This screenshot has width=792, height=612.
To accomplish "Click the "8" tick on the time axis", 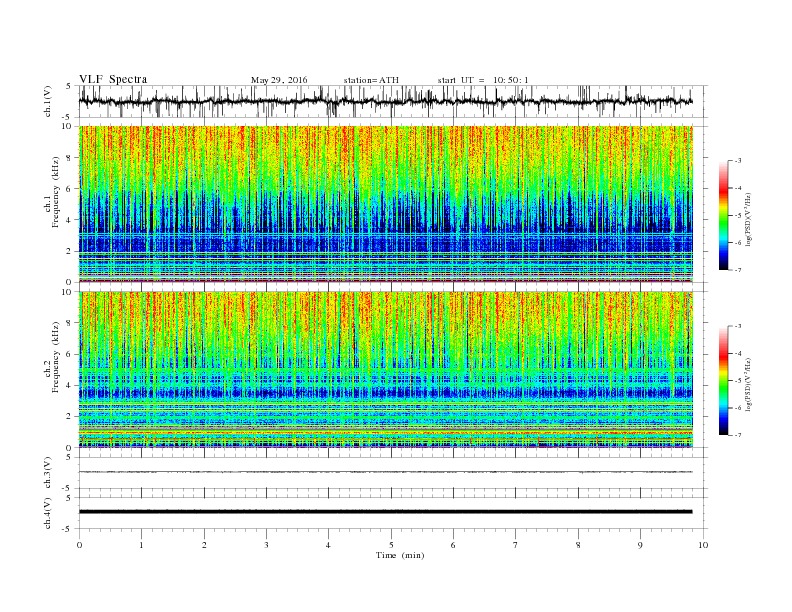I will point(578,545).
